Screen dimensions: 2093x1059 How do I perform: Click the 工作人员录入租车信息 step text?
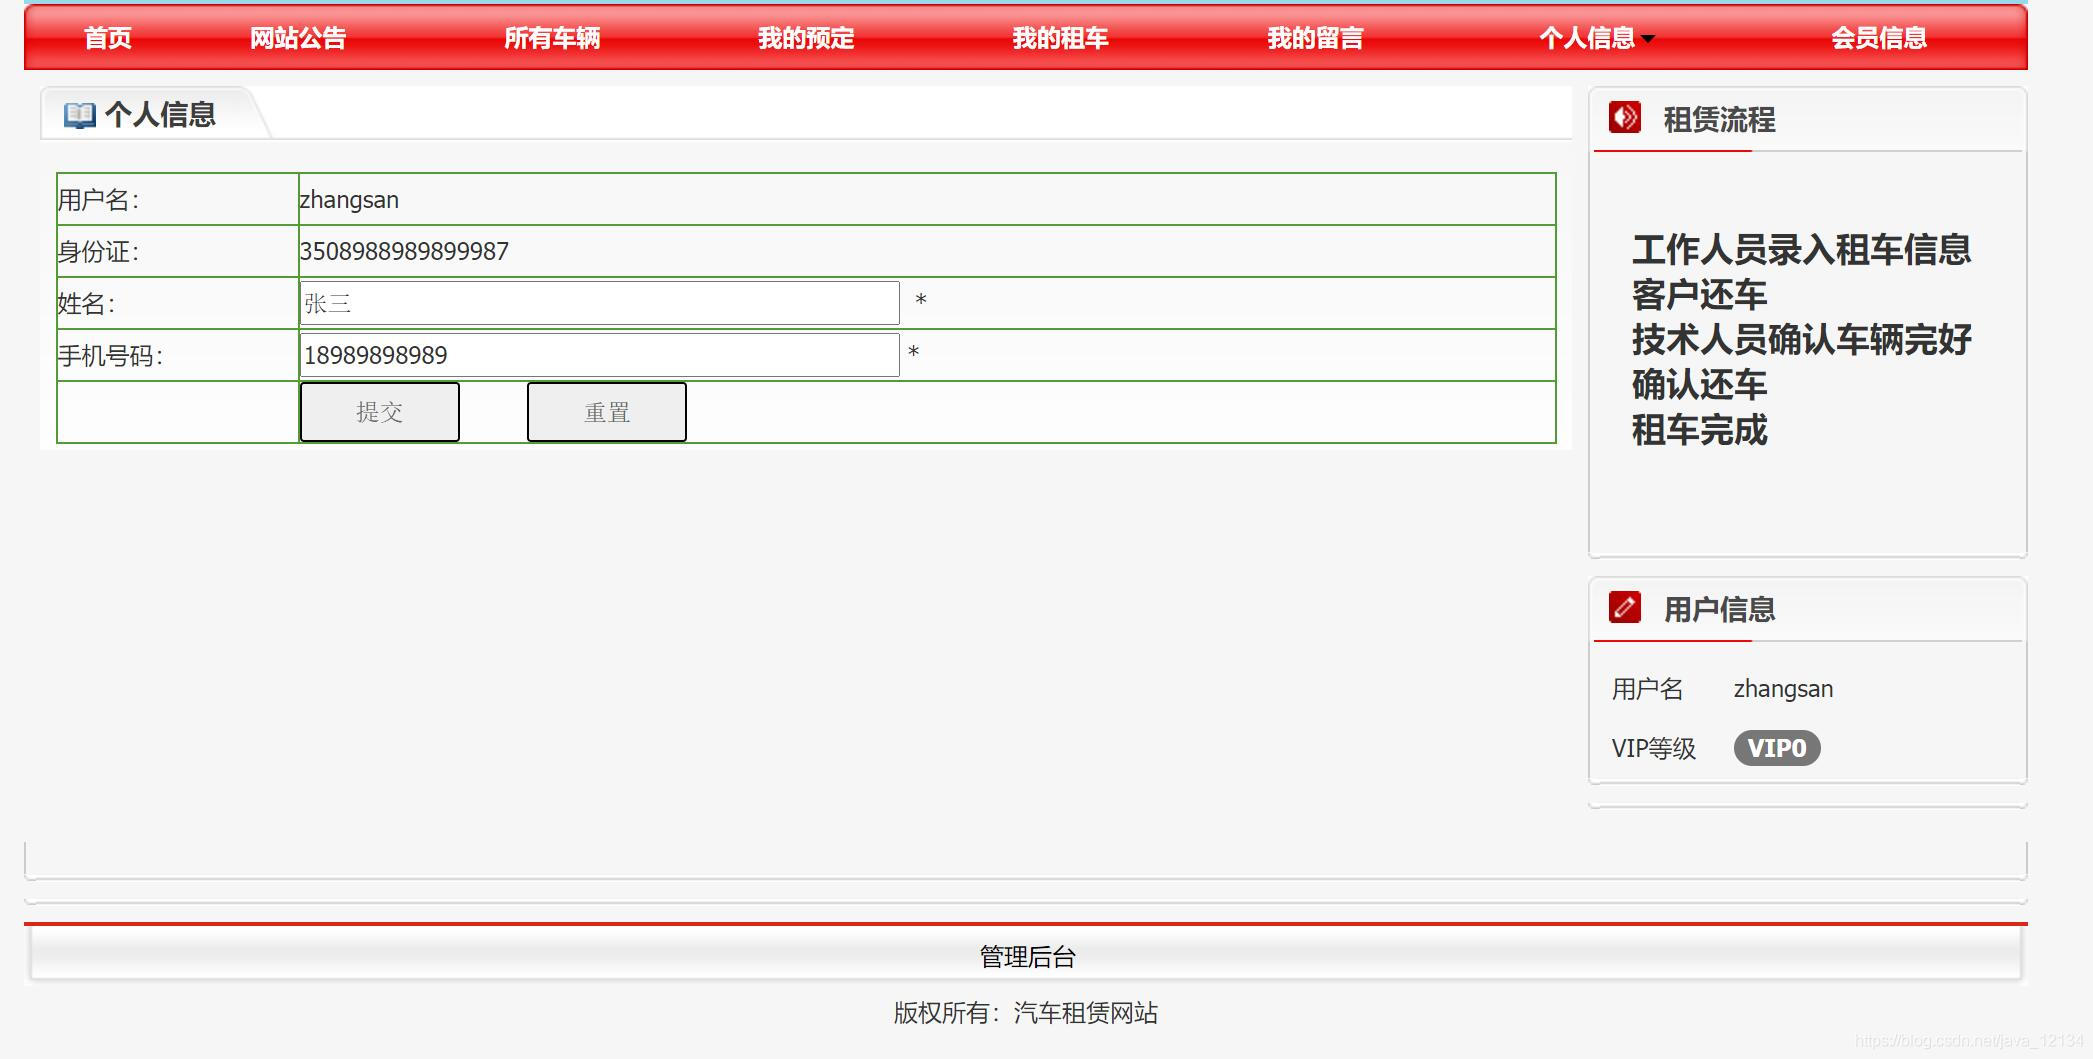1801,249
